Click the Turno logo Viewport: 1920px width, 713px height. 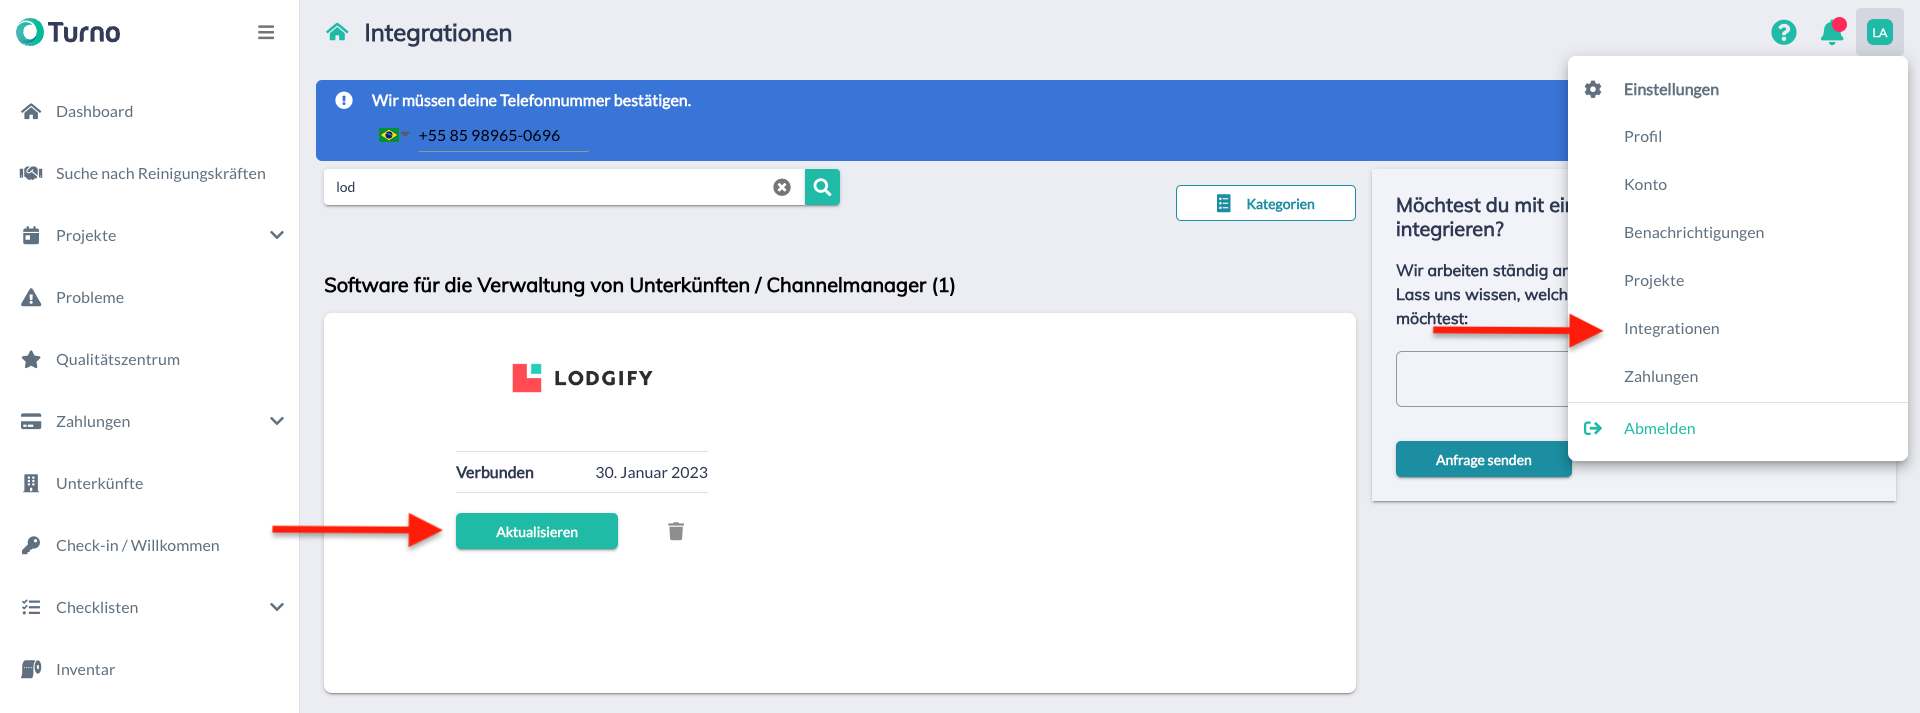click(68, 32)
